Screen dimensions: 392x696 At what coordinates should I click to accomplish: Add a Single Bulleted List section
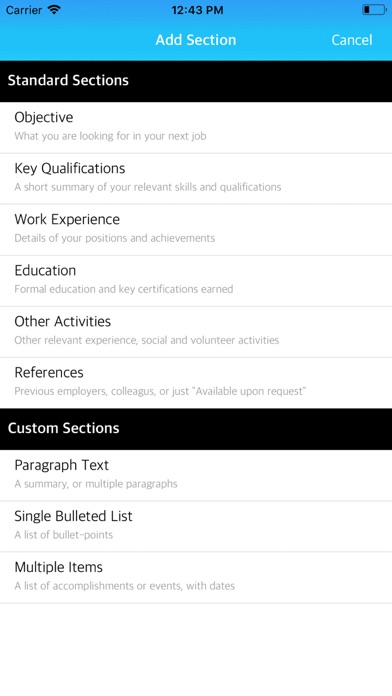[x=196, y=526]
